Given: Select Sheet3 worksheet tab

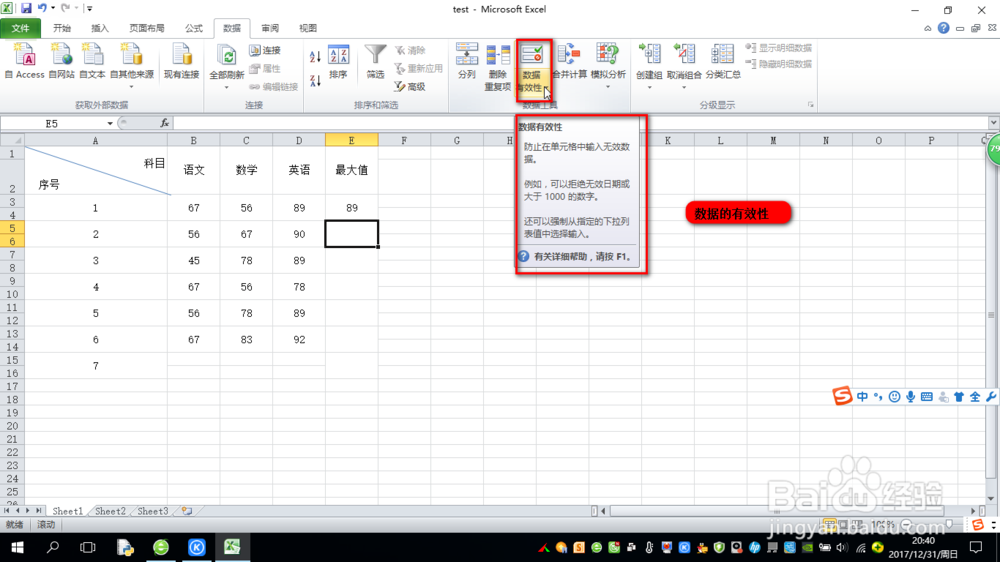Looking at the screenshot, I should pyautogui.click(x=152, y=511).
